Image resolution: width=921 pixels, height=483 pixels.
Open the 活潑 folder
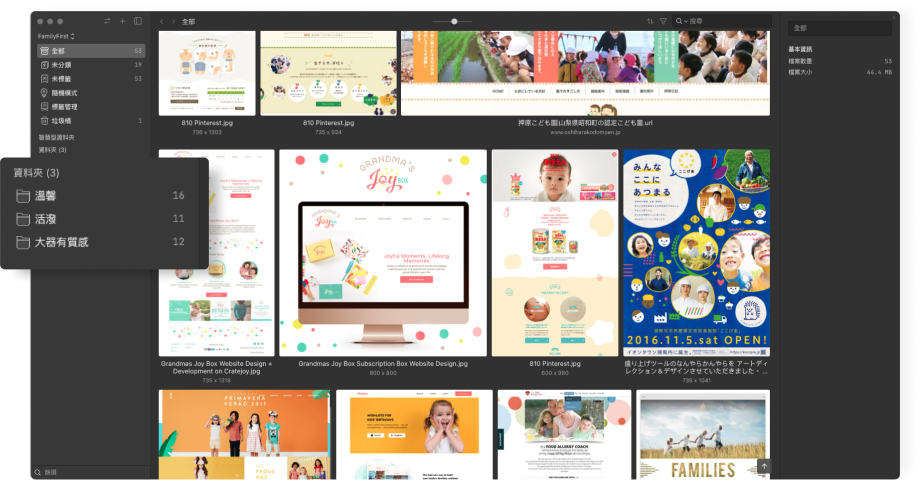click(46, 219)
